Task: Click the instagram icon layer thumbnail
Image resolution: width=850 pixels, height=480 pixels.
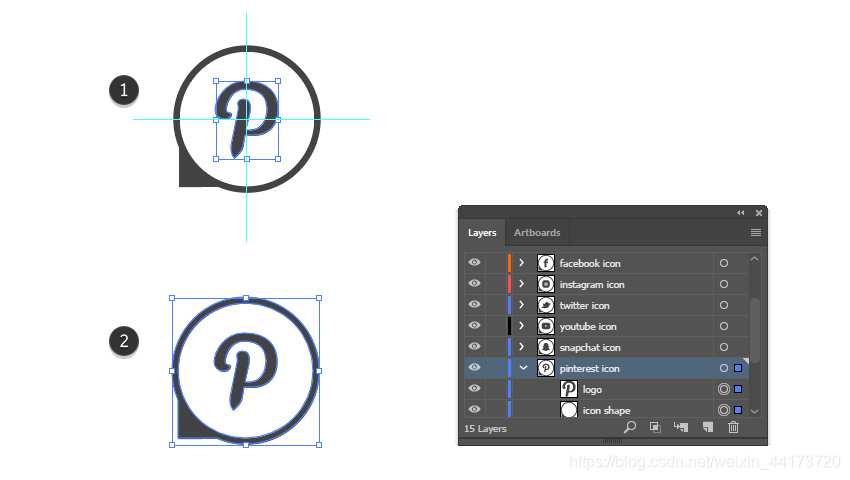Action: click(x=546, y=284)
